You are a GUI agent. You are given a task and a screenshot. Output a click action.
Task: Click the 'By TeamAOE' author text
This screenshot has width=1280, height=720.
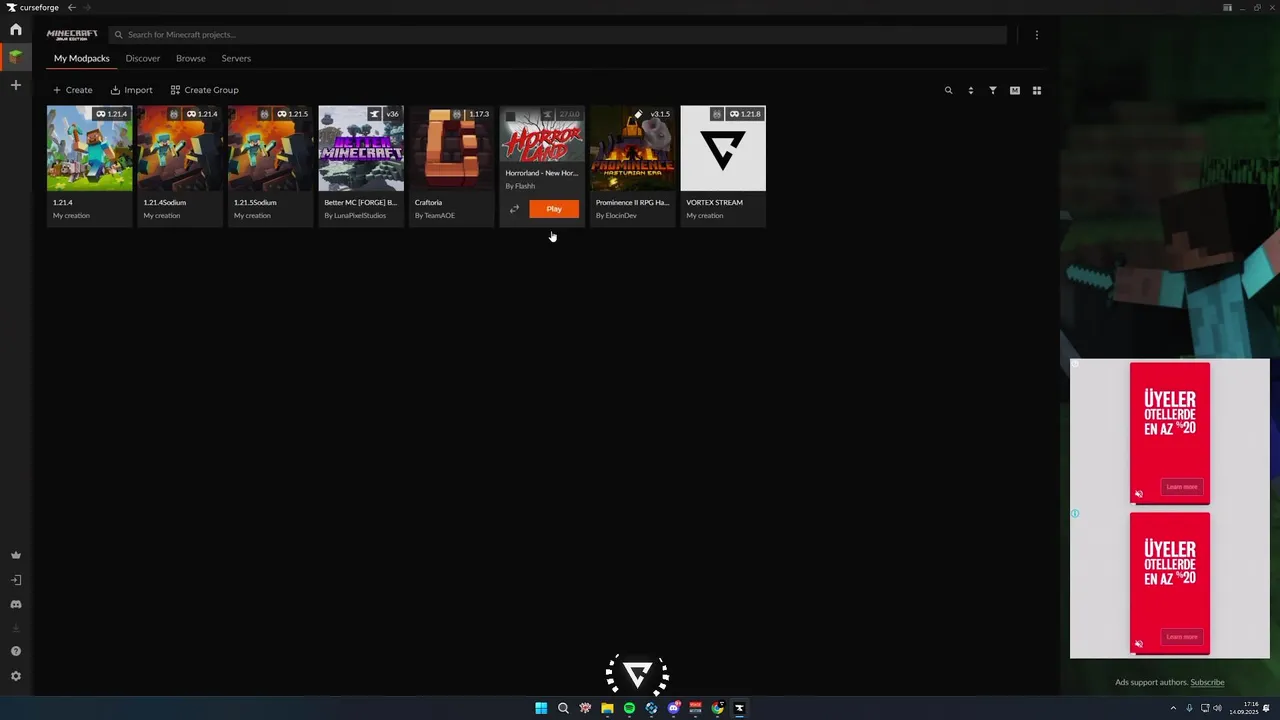coord(435,216)
